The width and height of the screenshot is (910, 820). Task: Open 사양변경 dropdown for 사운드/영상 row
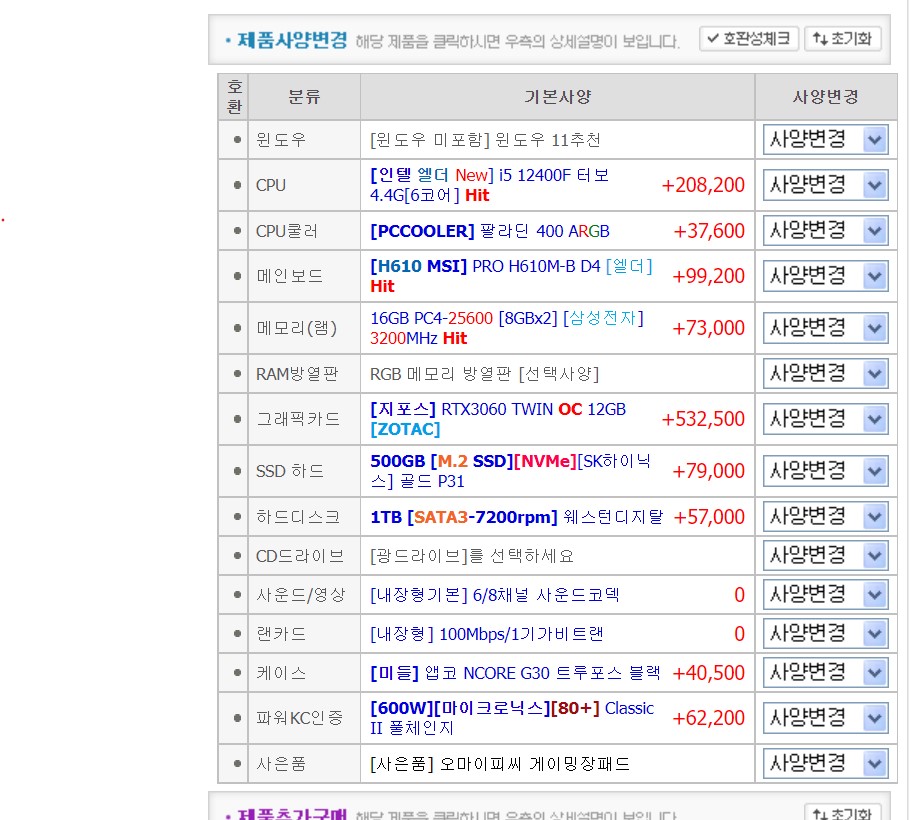point(825,595)
